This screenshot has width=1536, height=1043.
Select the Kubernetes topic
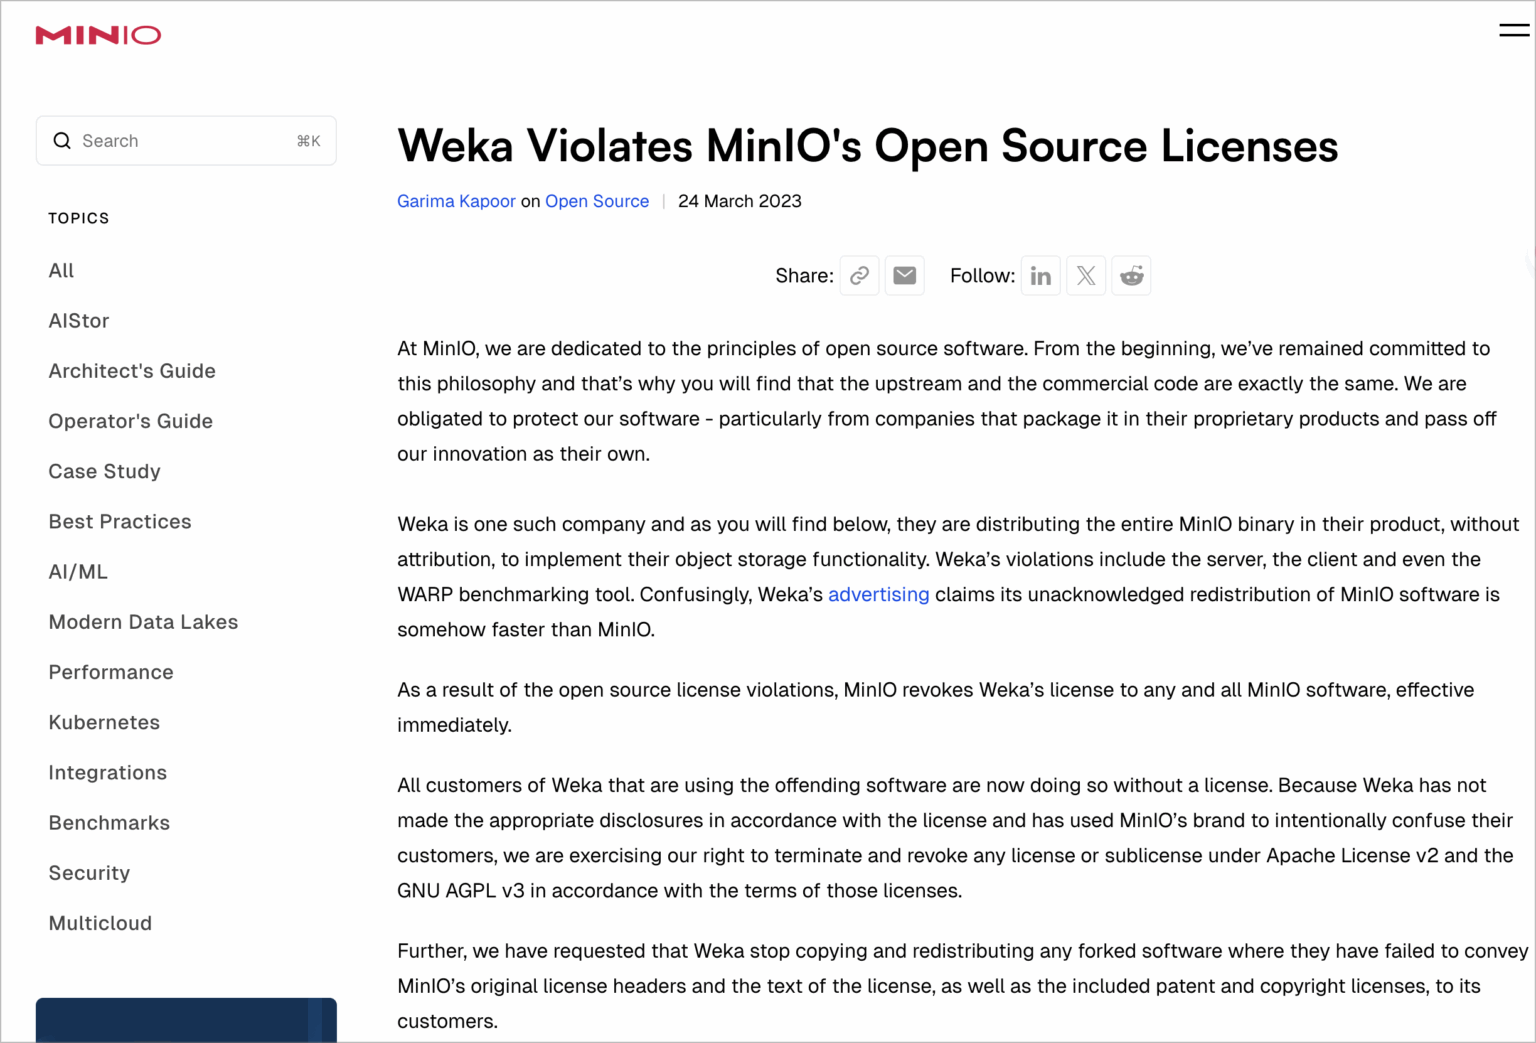pyautogui.click(x=104, y=722)
